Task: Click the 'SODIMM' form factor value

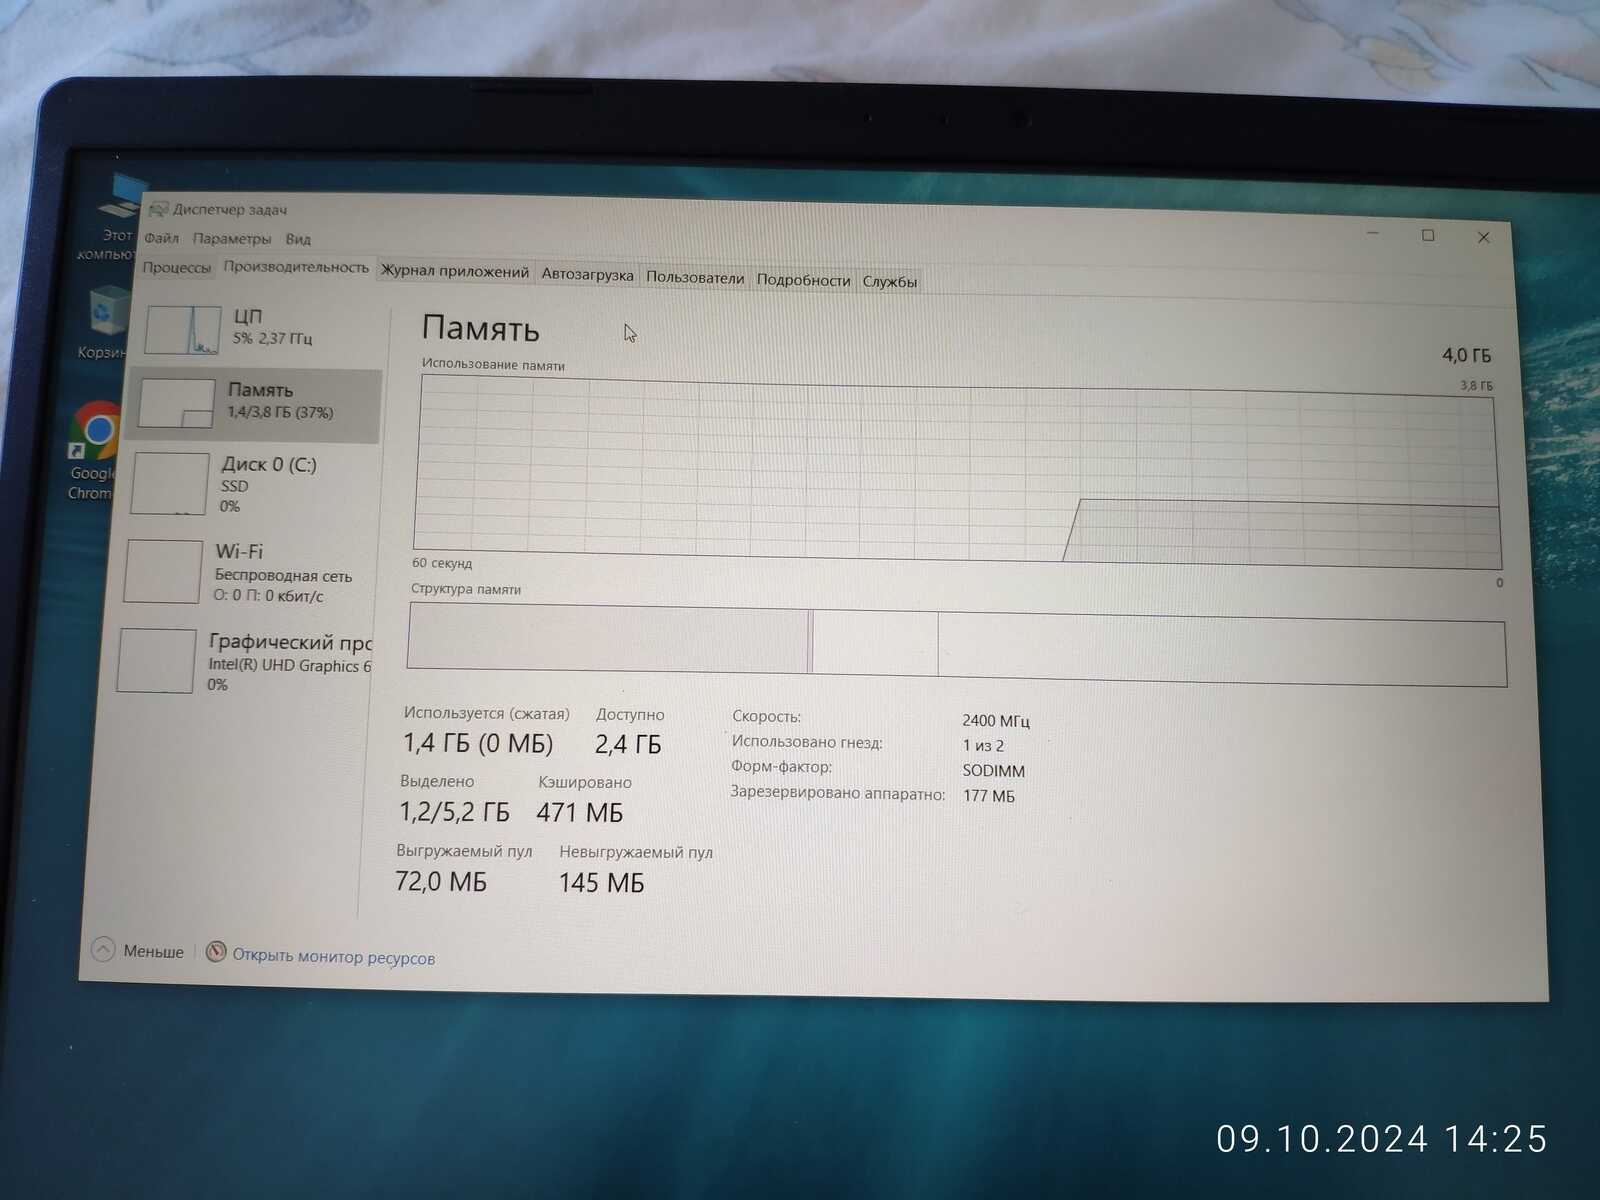Action: pyautogui.click(x=994, y=771)
